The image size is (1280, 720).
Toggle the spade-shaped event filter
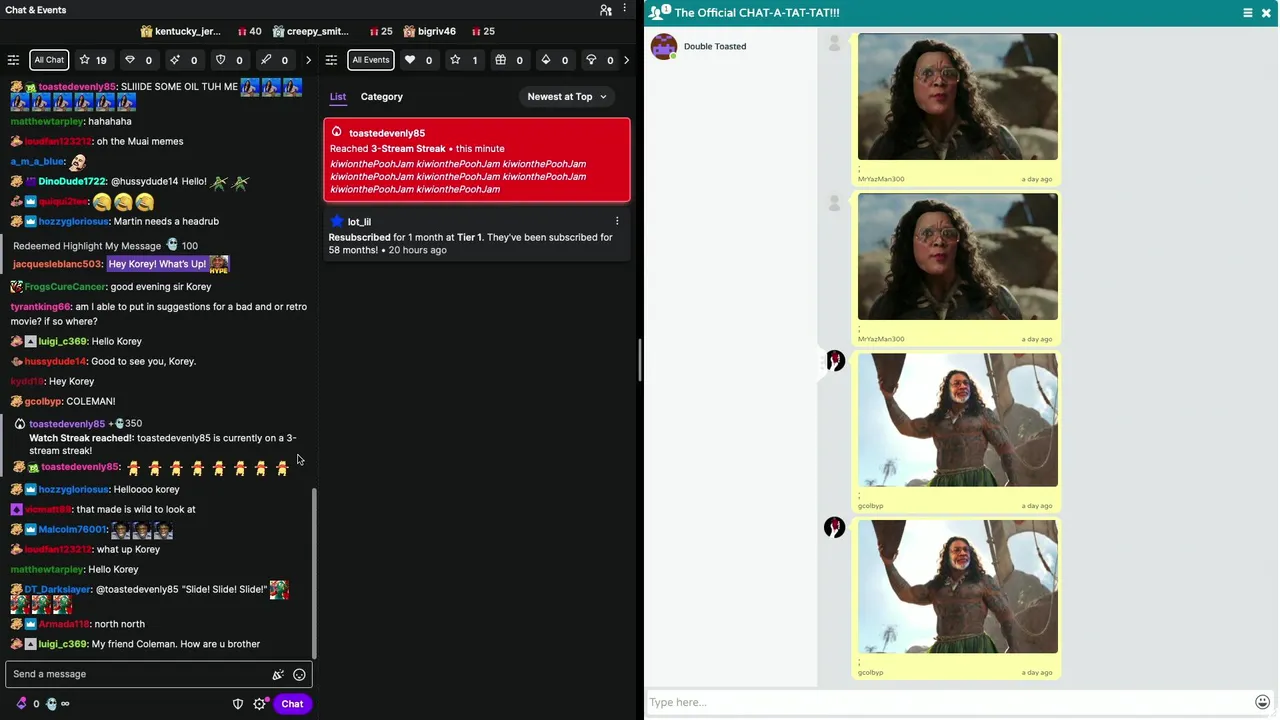click(554, 60)
